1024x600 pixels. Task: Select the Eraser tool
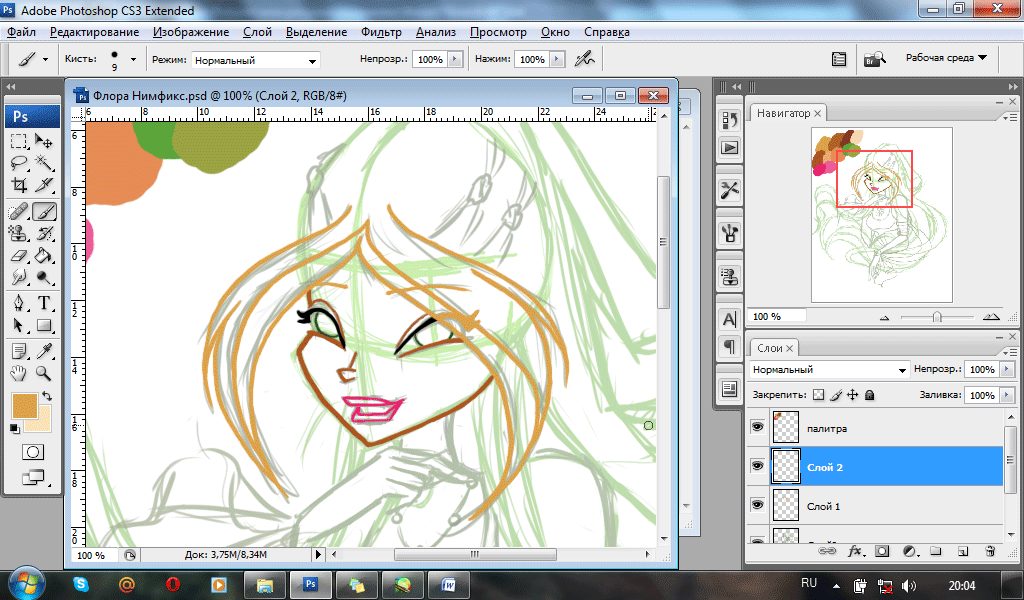19,256
